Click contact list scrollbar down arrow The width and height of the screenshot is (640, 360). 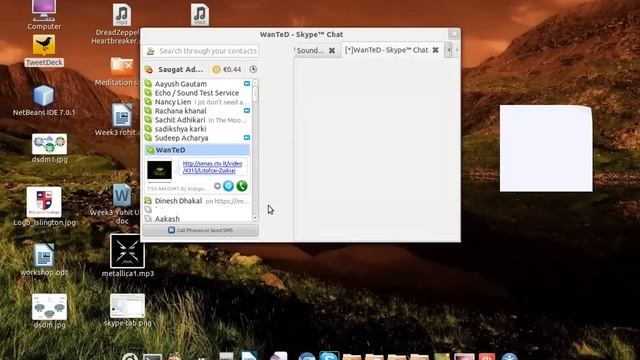(255, 218)
